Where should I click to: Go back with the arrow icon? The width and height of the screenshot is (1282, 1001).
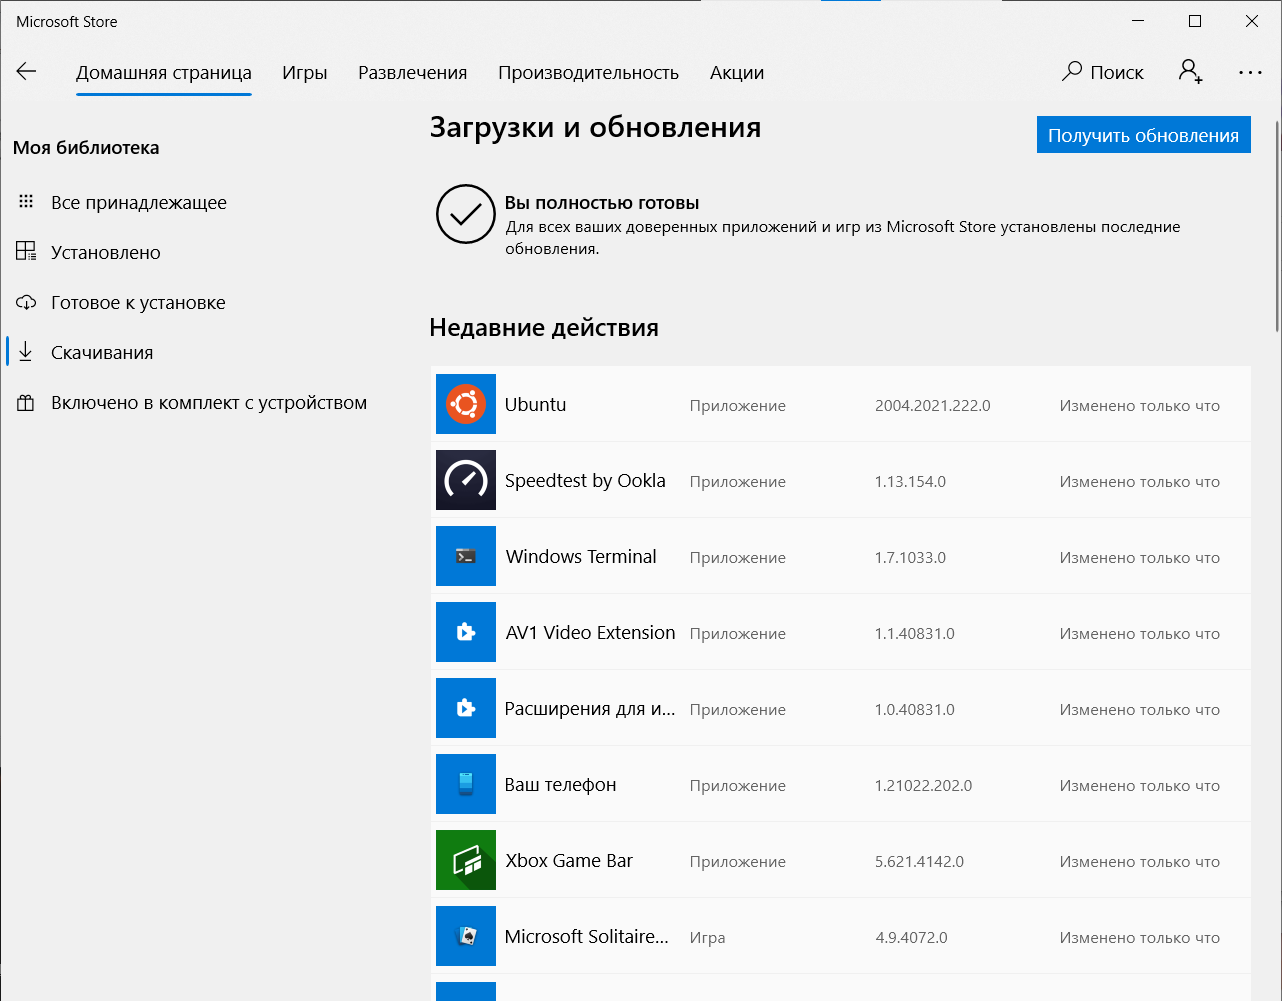click(26, 71)
